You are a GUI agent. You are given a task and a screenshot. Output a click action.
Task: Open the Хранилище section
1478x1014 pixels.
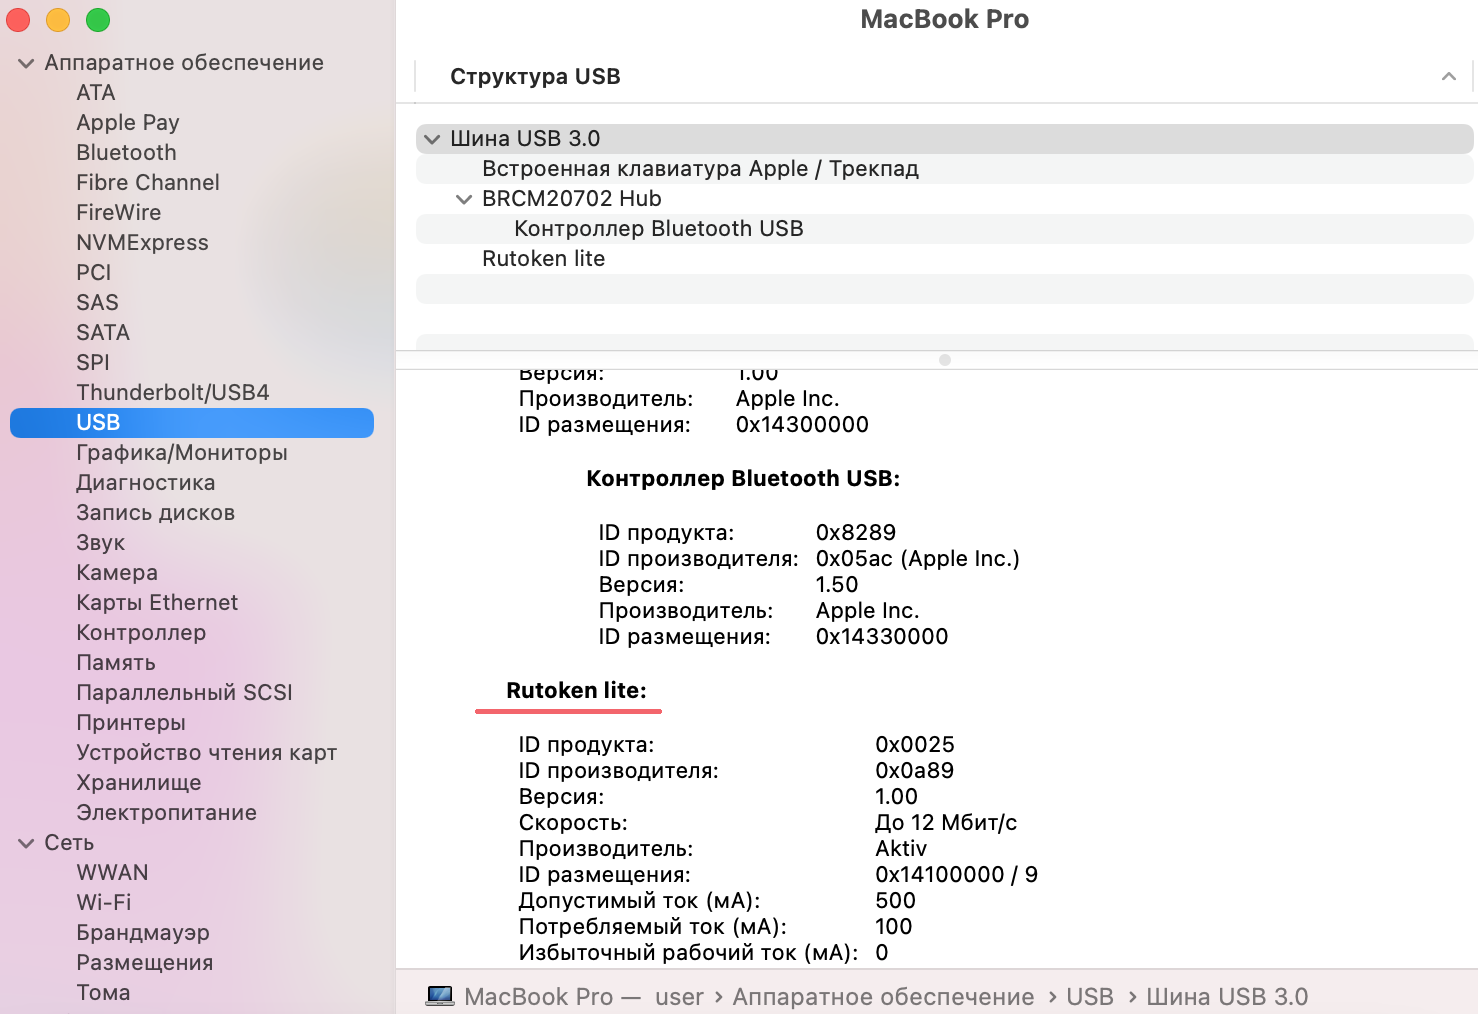139,783
